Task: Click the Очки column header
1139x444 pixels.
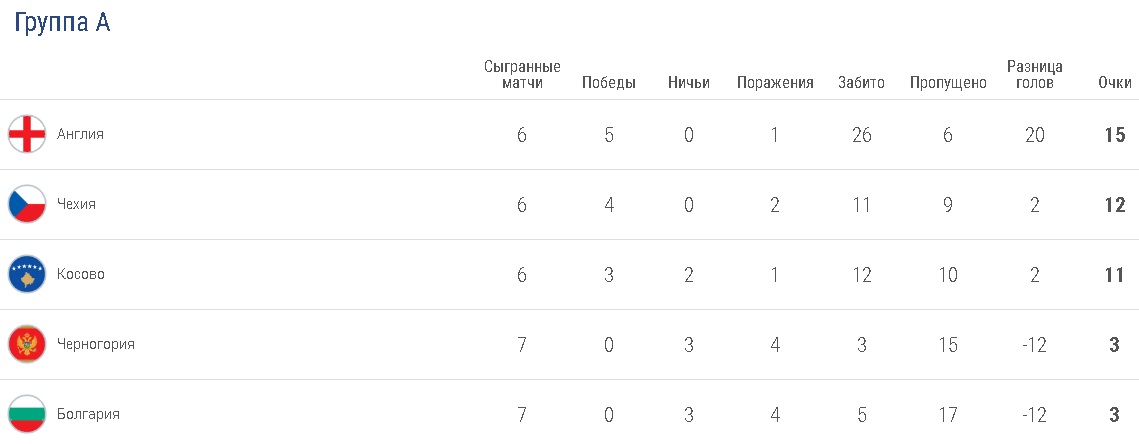Action: click(1114, 83)
